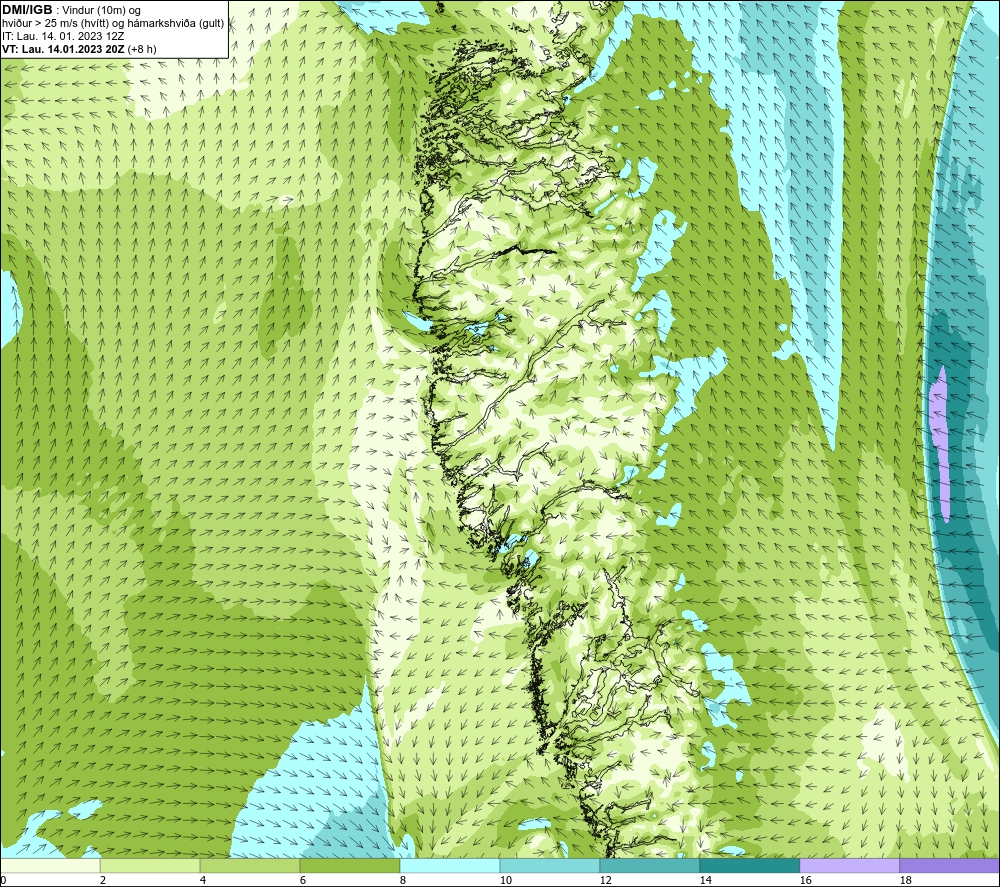Click the 'VT: Lau. 14.01.2023 20Z' line

[63, 49]
